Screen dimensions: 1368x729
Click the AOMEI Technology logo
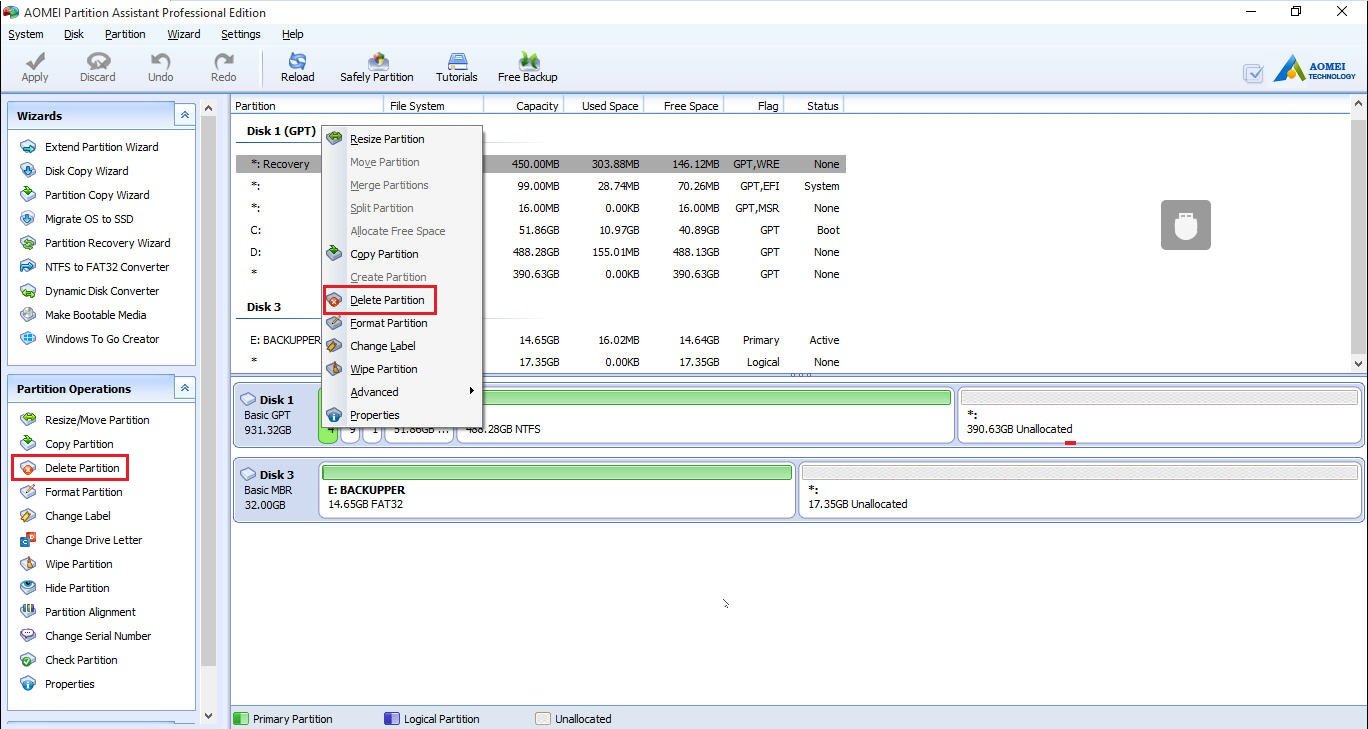pos(1314,69)
